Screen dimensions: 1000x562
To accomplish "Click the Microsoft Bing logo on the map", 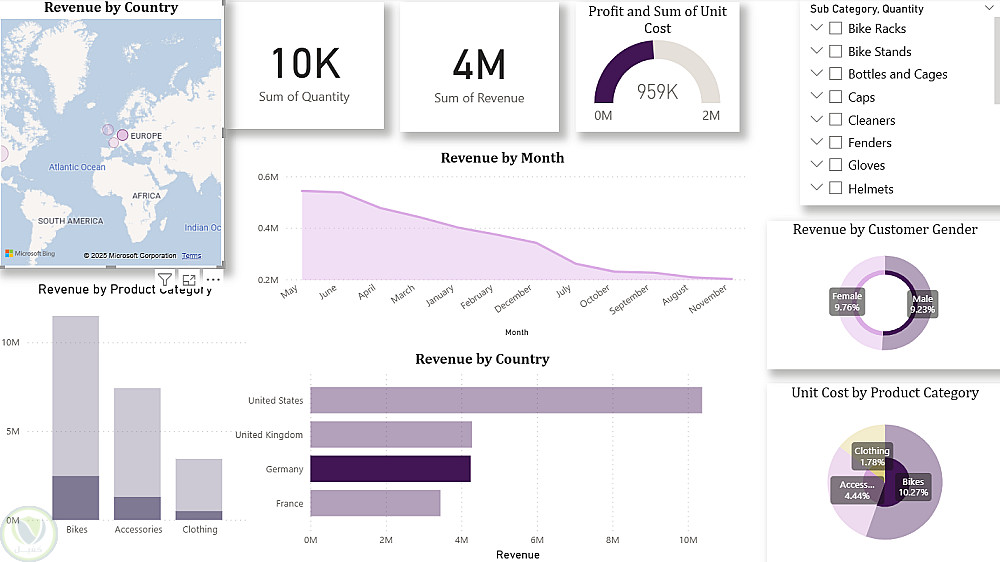I will (x=30, y=255).
